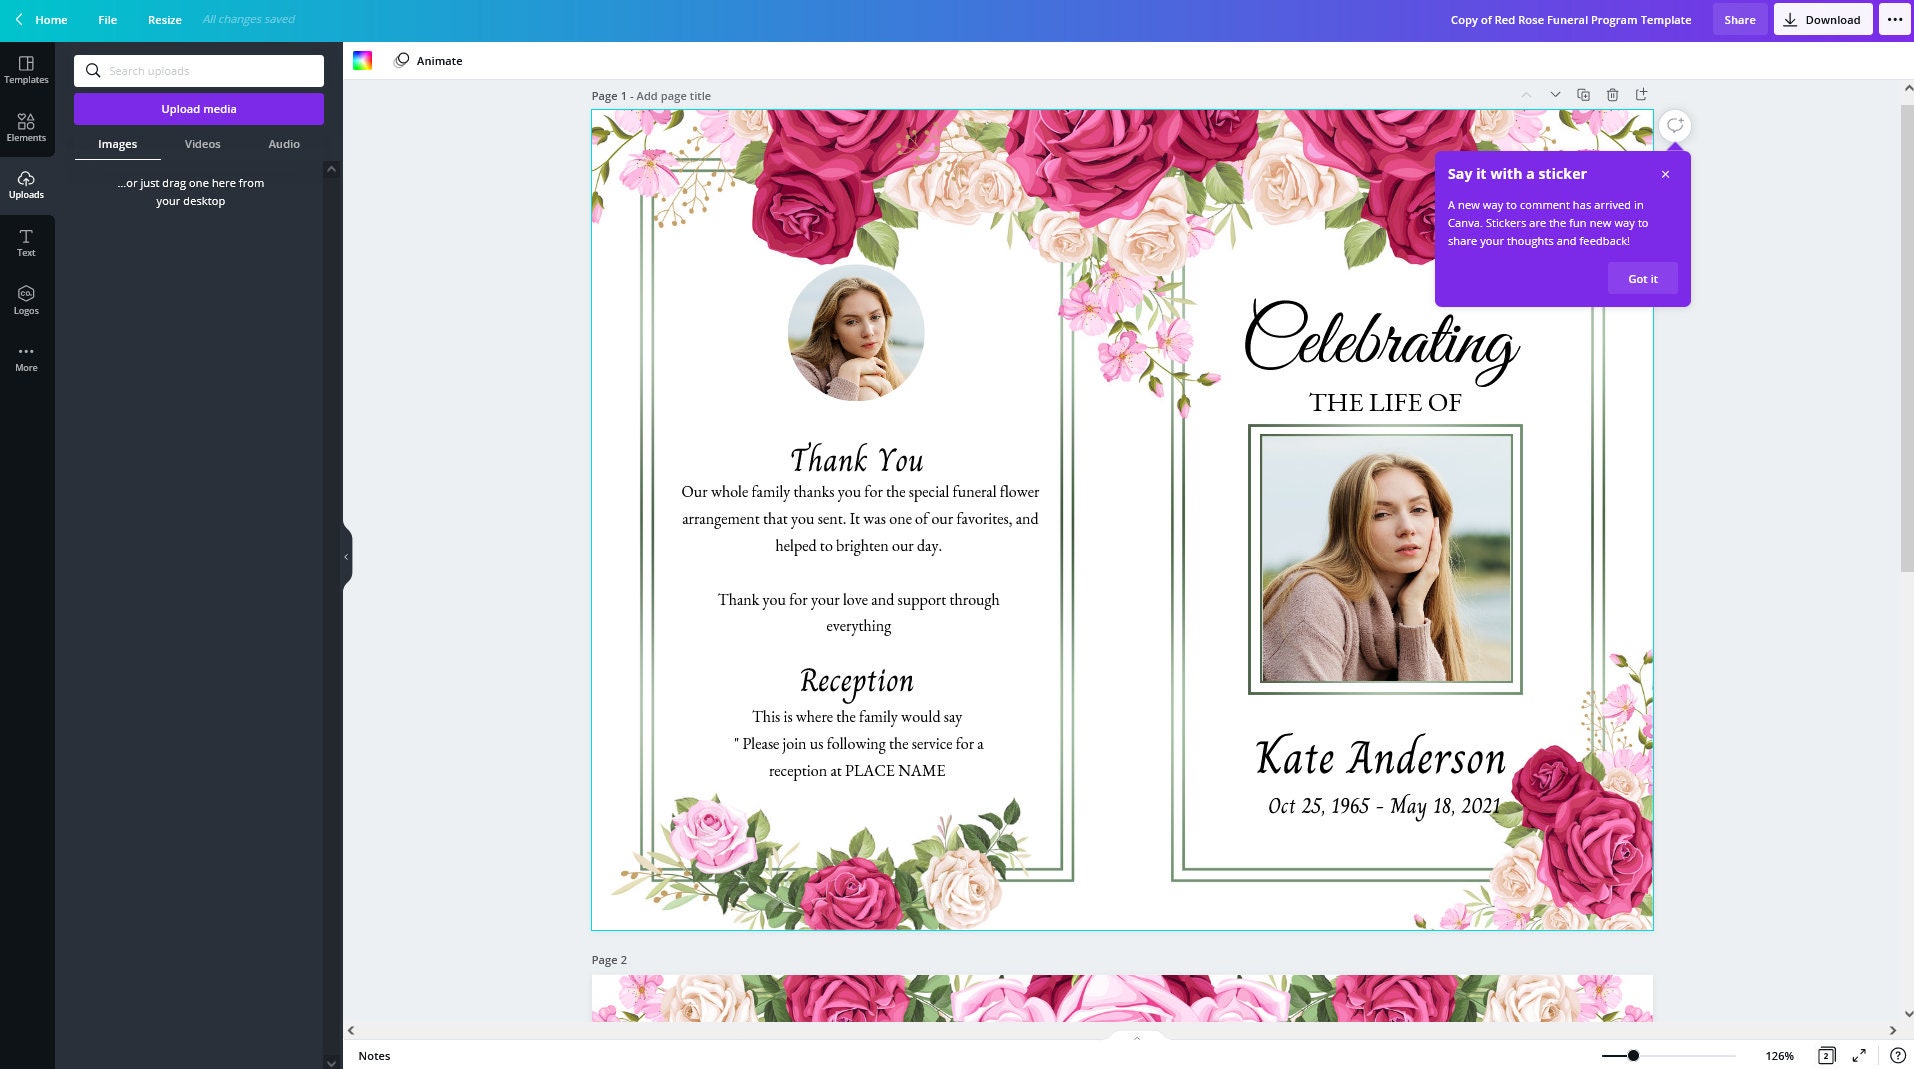Open the document colors swatch
1914x1069 pixels.
point(363,60)
